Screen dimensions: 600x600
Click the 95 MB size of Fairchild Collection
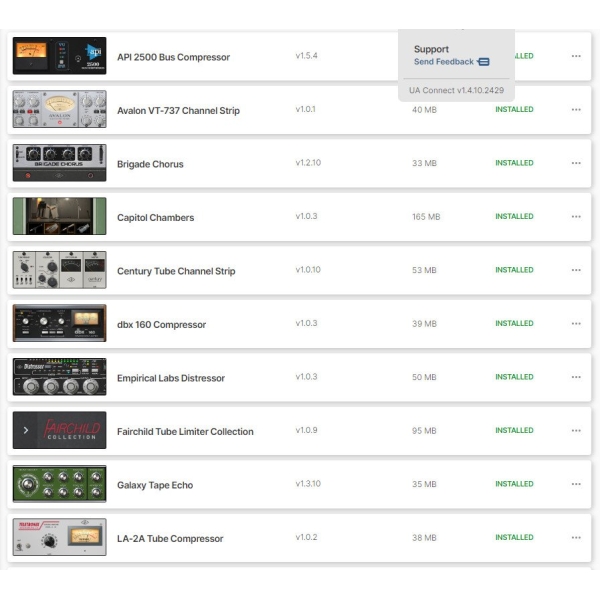click(x=424, y=431)
